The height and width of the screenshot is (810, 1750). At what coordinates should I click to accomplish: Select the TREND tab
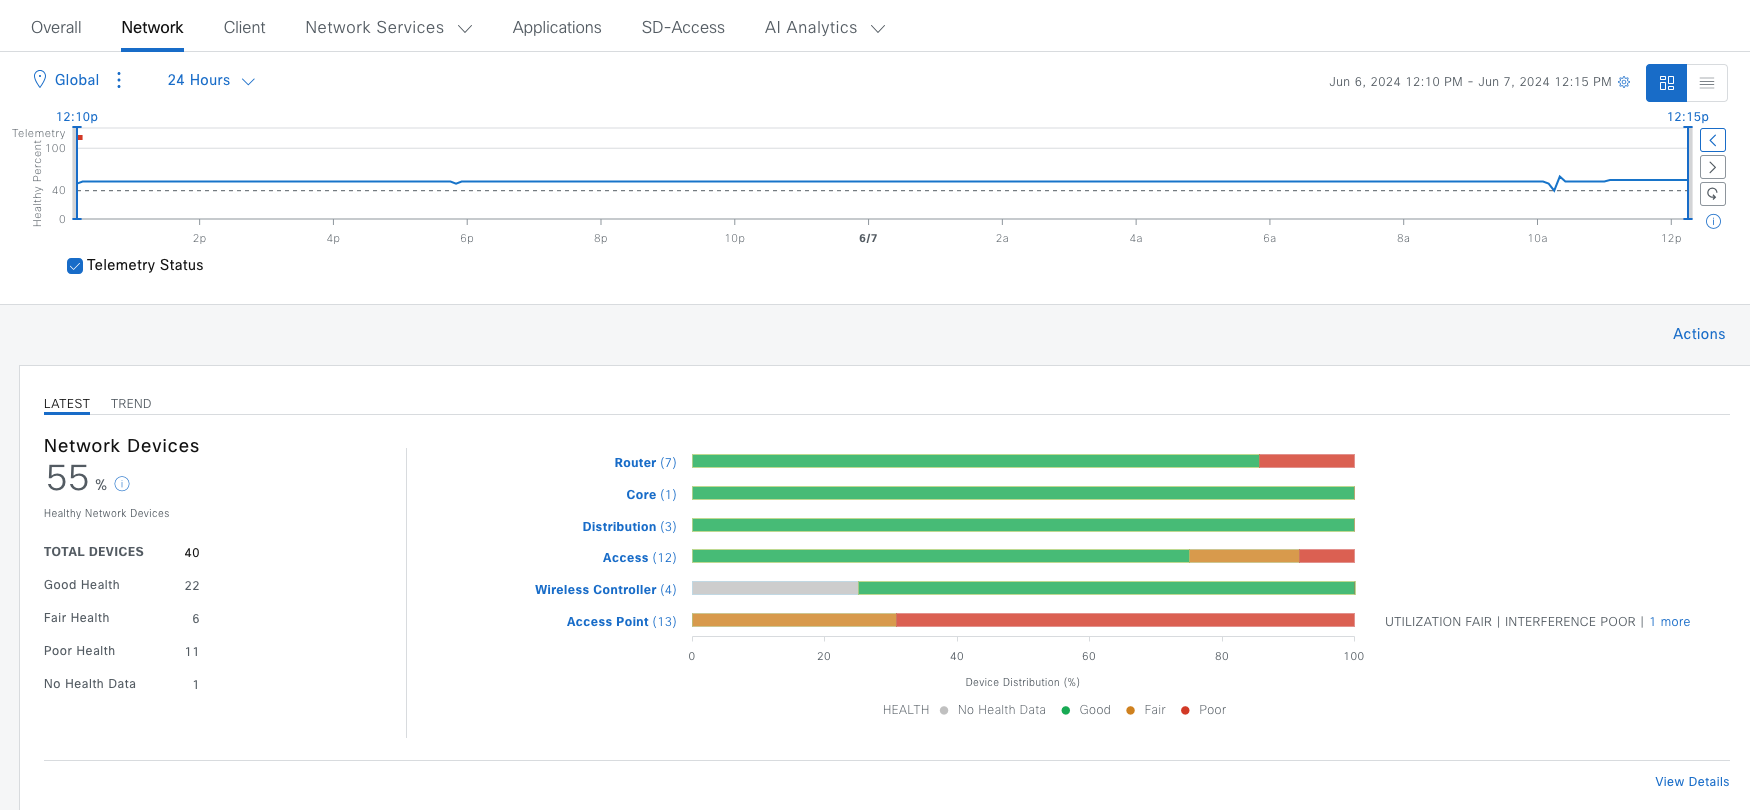pyautogui.click(x=131, y=404)
